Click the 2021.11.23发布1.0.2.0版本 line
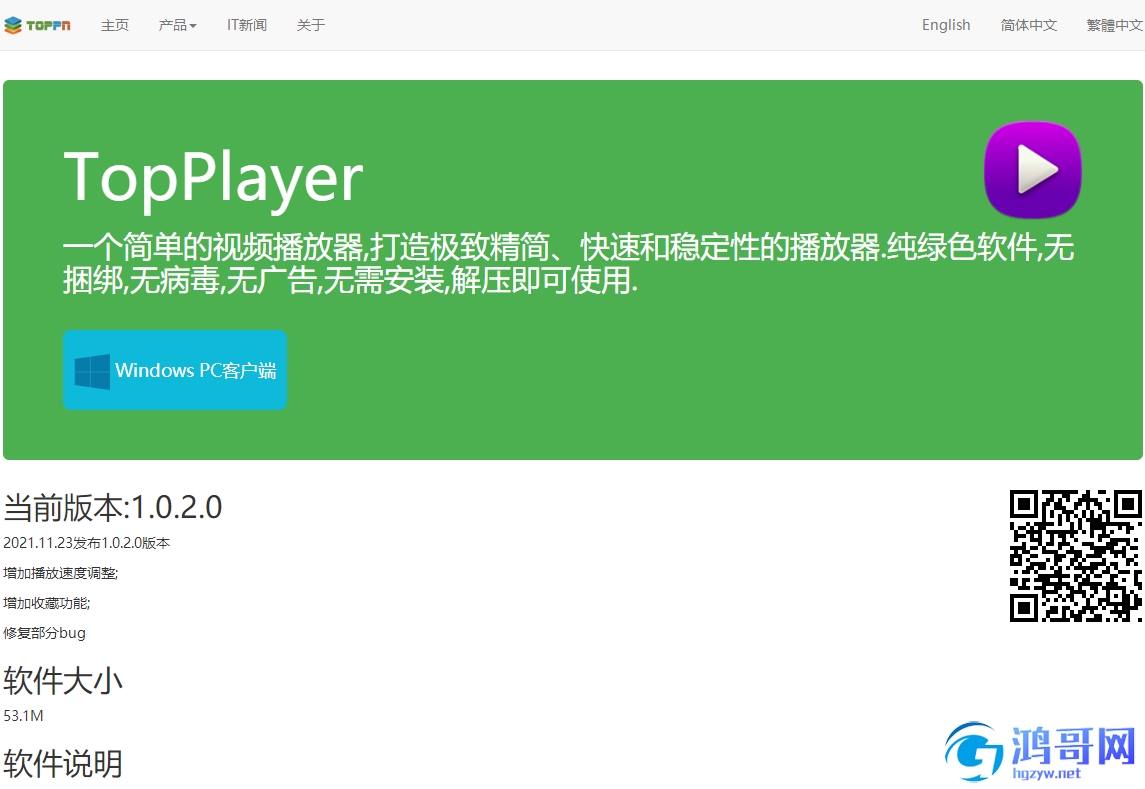The width and height of the screenshot is (1145, 789). coord(87,543)
